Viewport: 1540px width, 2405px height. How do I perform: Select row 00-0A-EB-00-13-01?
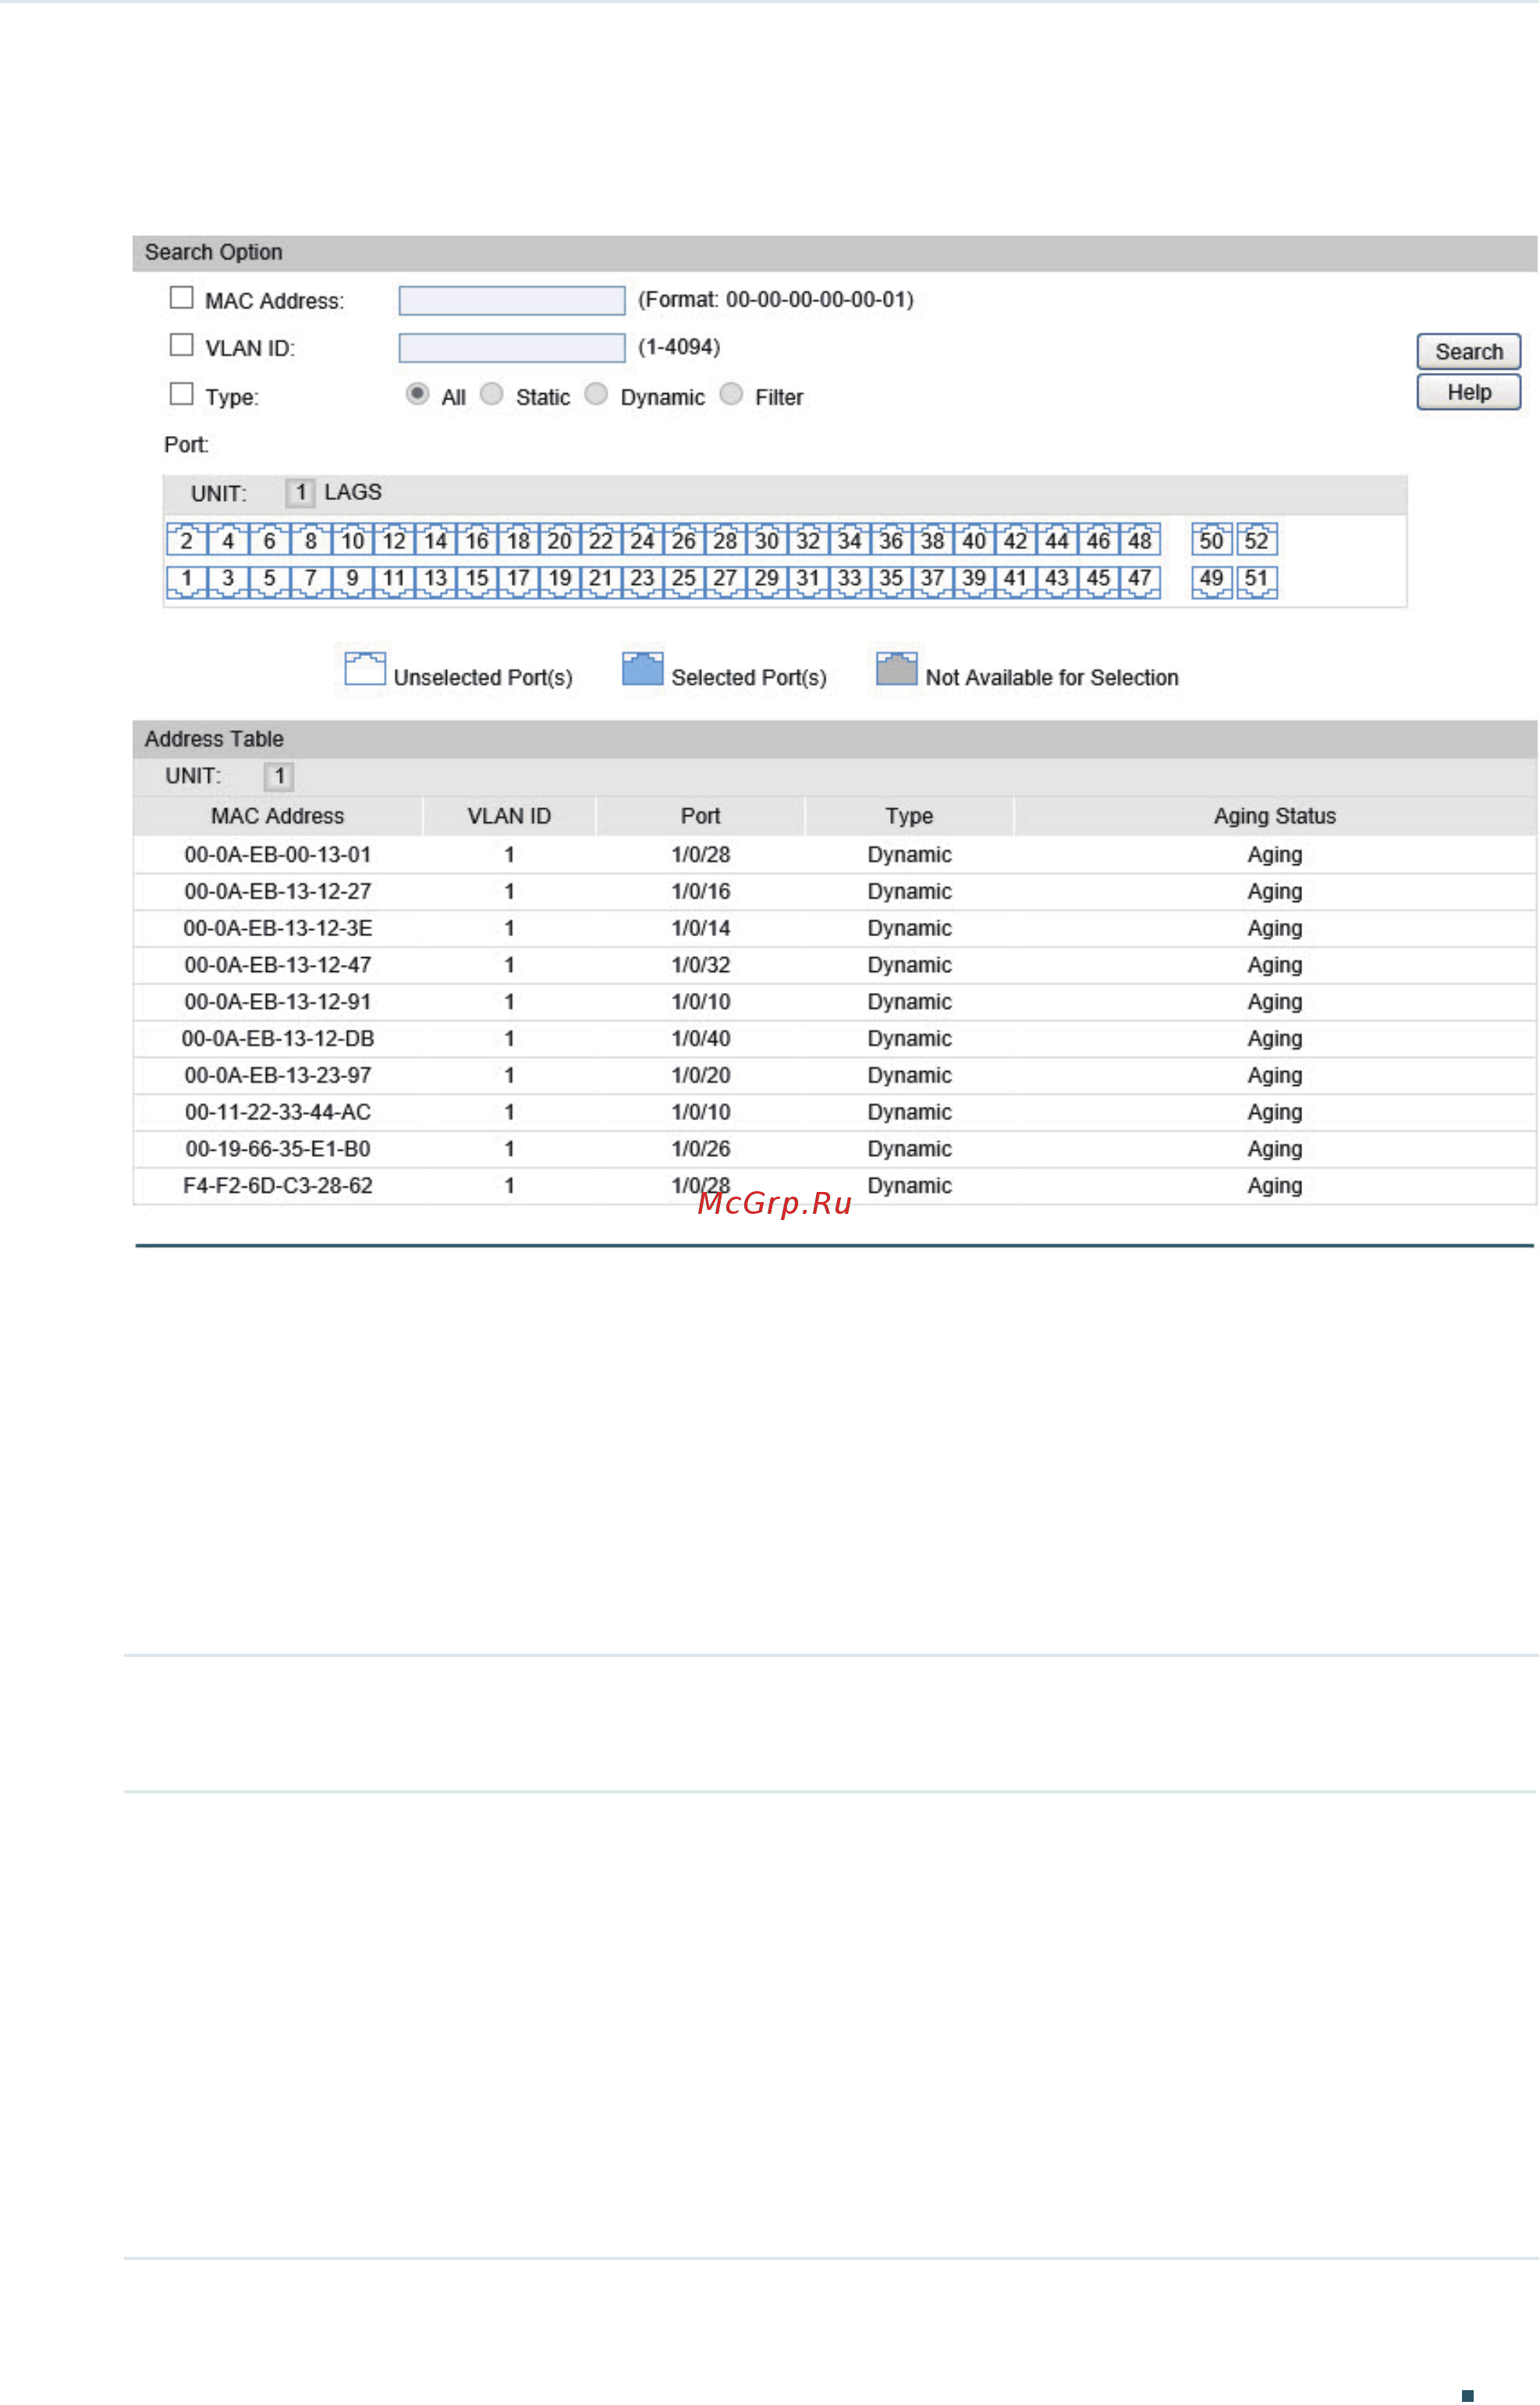(835, 855)
